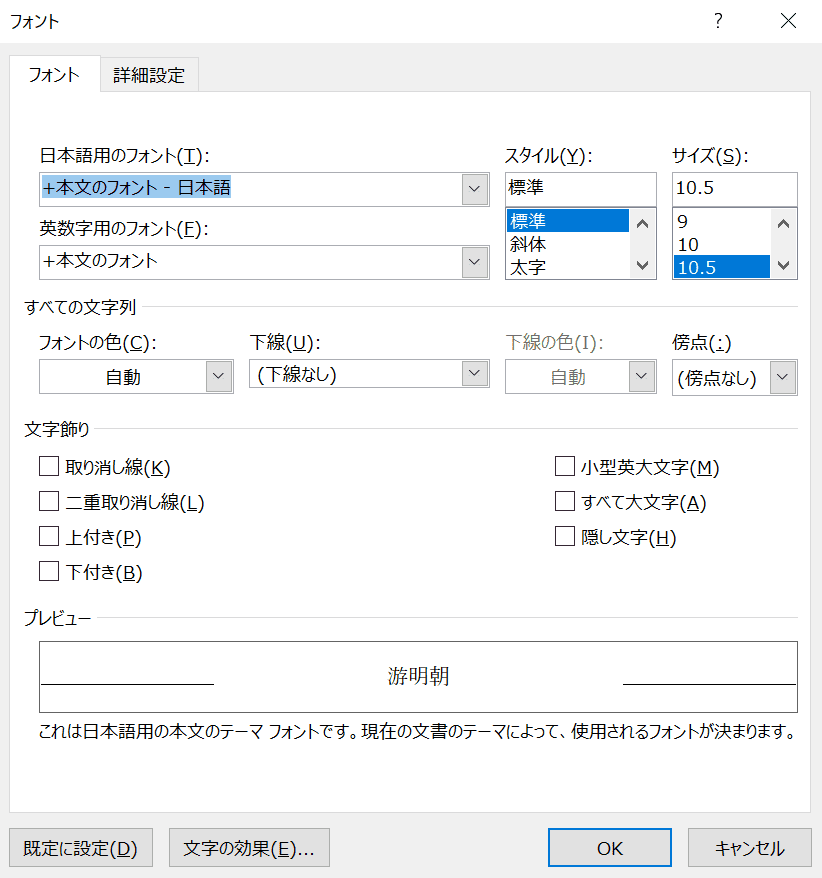Screen dimensions: 822x878
Task: Click the help question mark icon
Action: point(718,21)
